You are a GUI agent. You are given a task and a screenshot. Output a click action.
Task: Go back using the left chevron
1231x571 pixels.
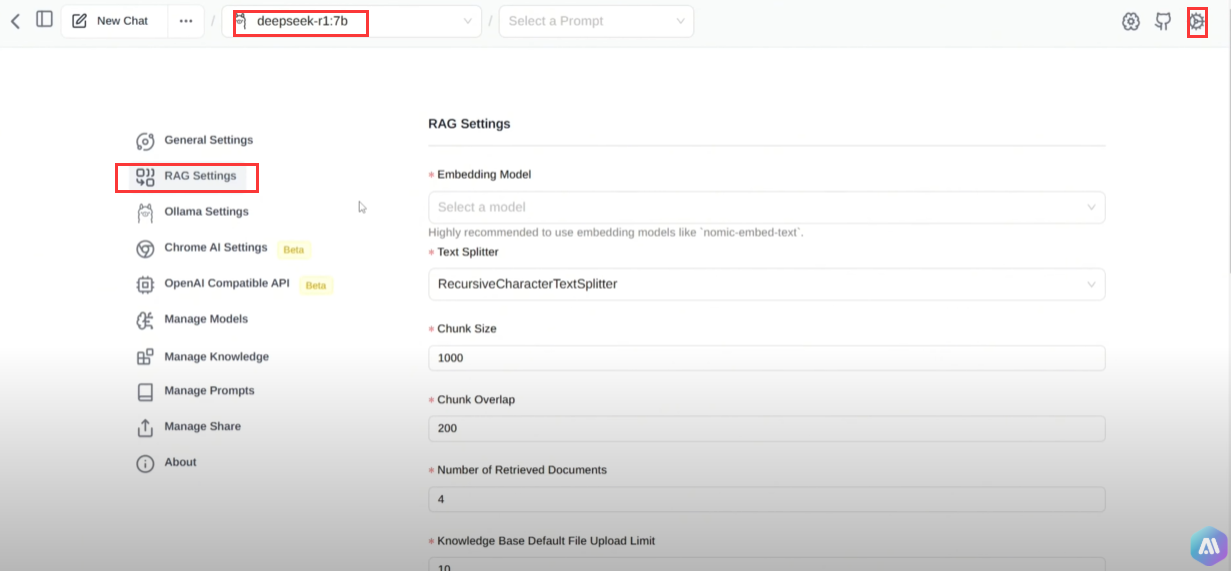point(15,20)
